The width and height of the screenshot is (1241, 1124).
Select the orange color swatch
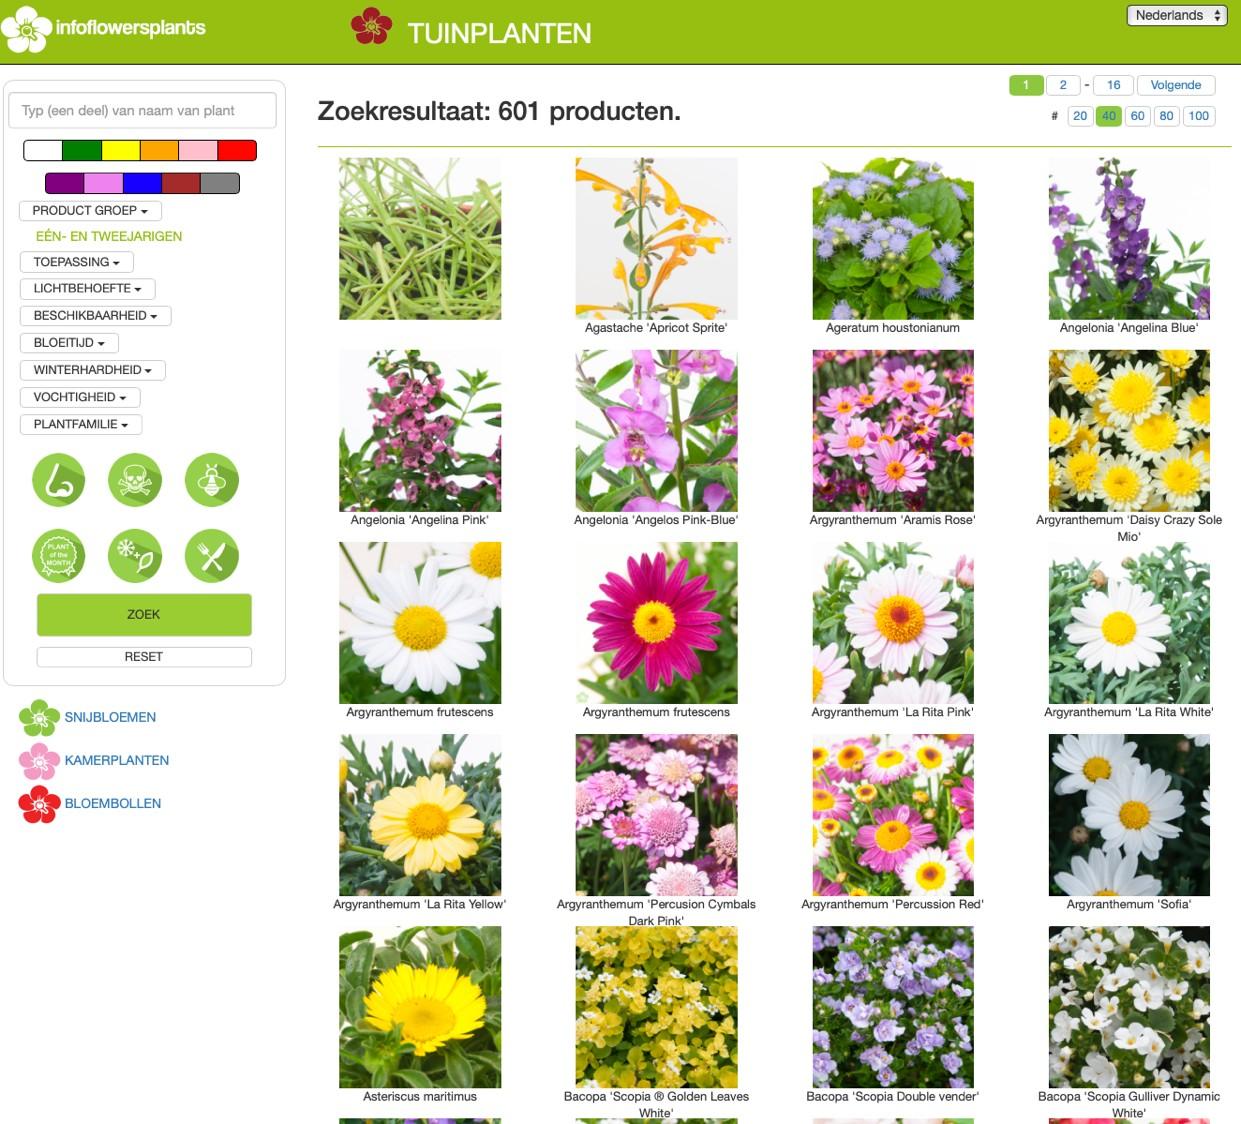[x=160, y=151]
